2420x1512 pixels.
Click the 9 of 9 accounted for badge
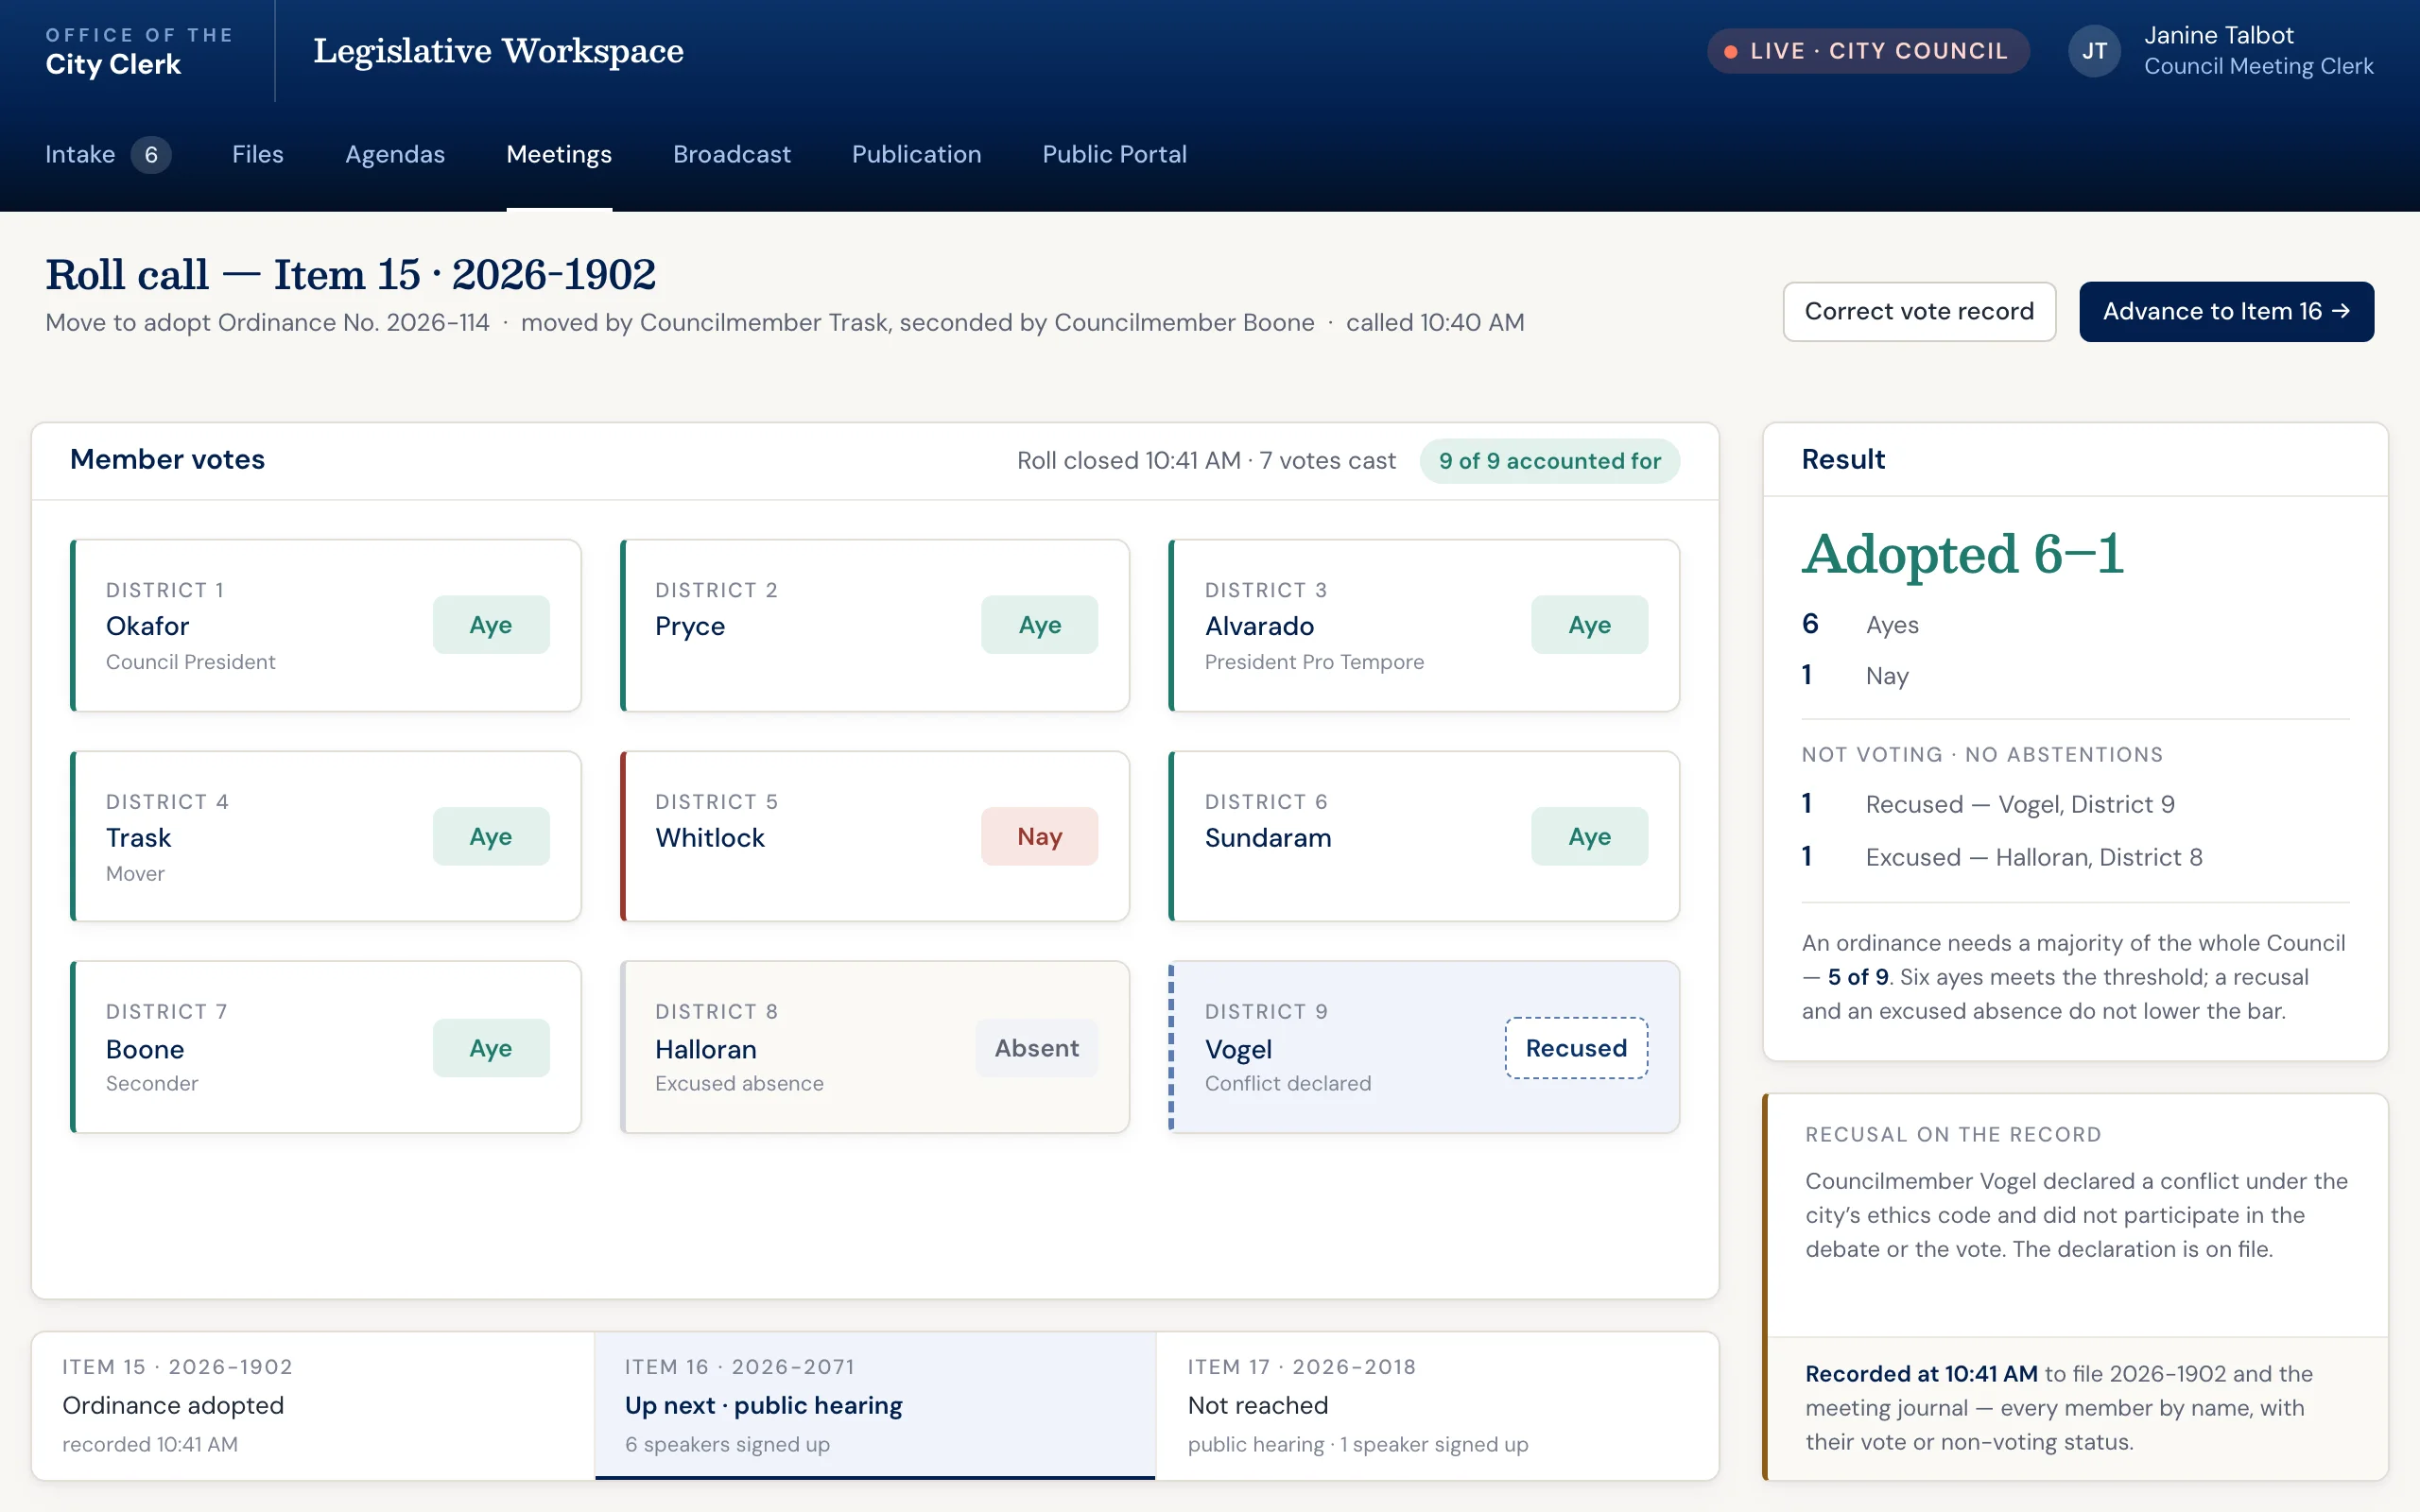[x=1549, y=461]
